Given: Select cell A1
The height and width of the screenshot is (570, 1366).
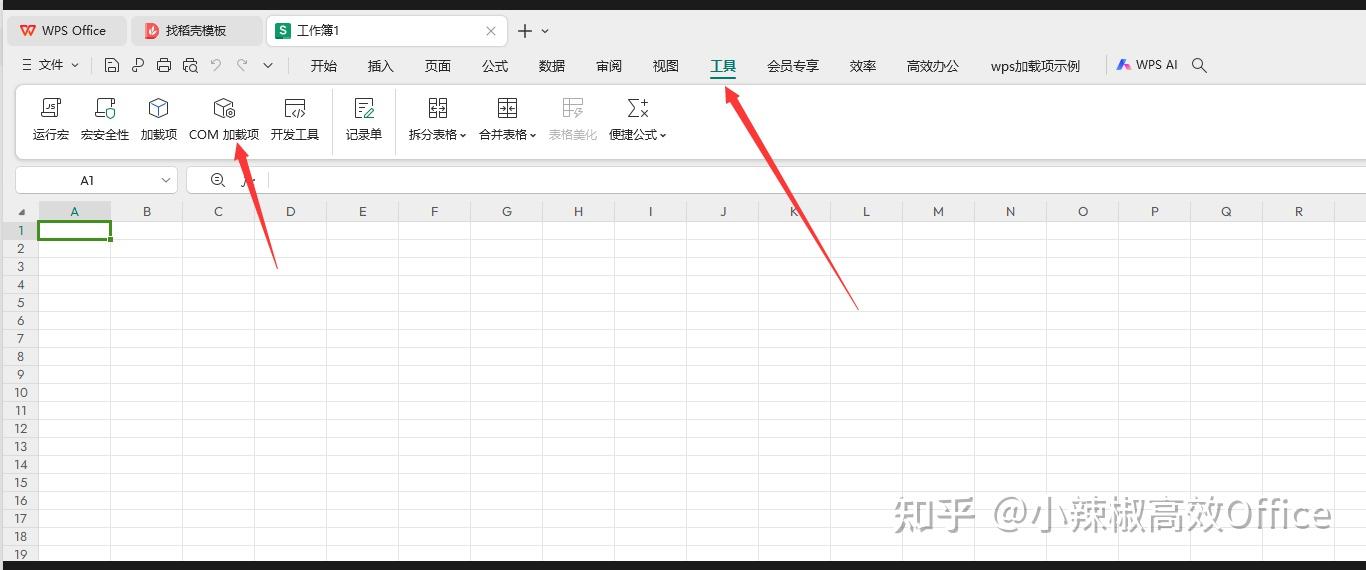Looking at the screenshot, I should (74, 230).
